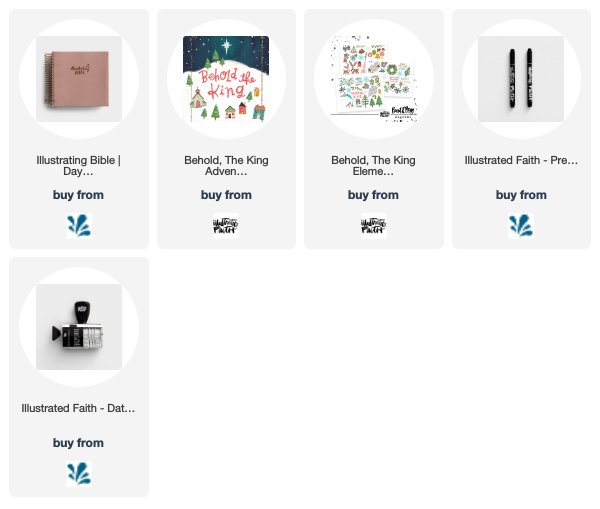This screenshot has width=600, height=509.
Task: Click Illustrated Faith logo under Behold Elements
Action: pyautogui.click(x=373, y=226)
